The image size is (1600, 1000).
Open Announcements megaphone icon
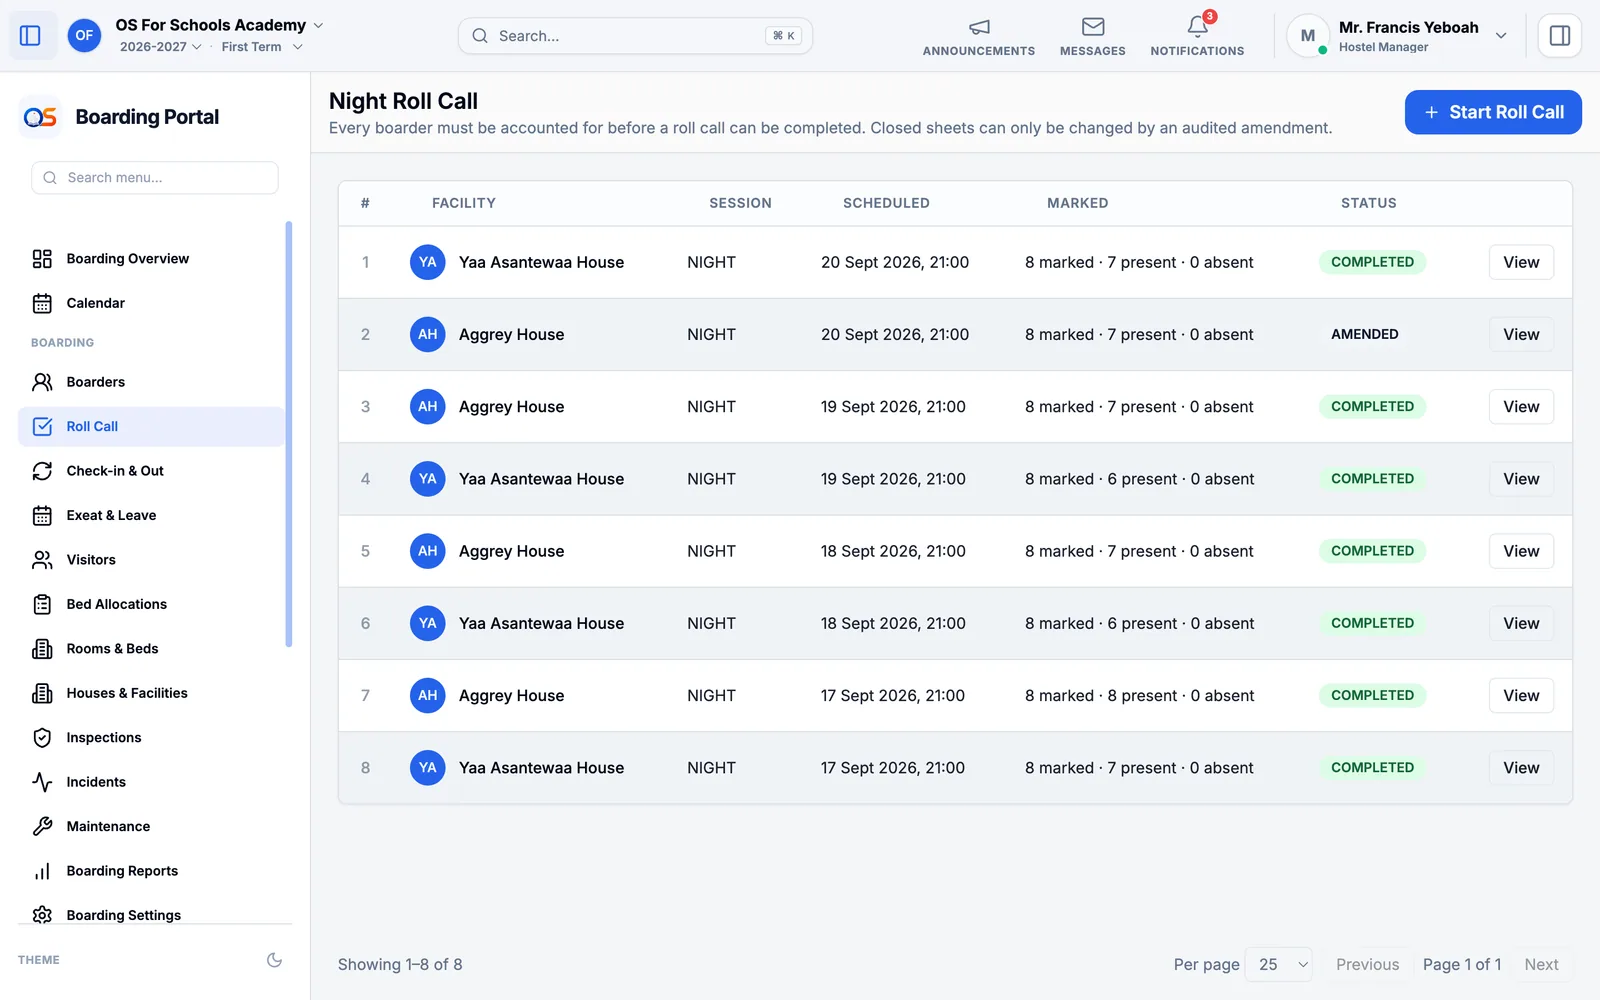tap(979, 27)
